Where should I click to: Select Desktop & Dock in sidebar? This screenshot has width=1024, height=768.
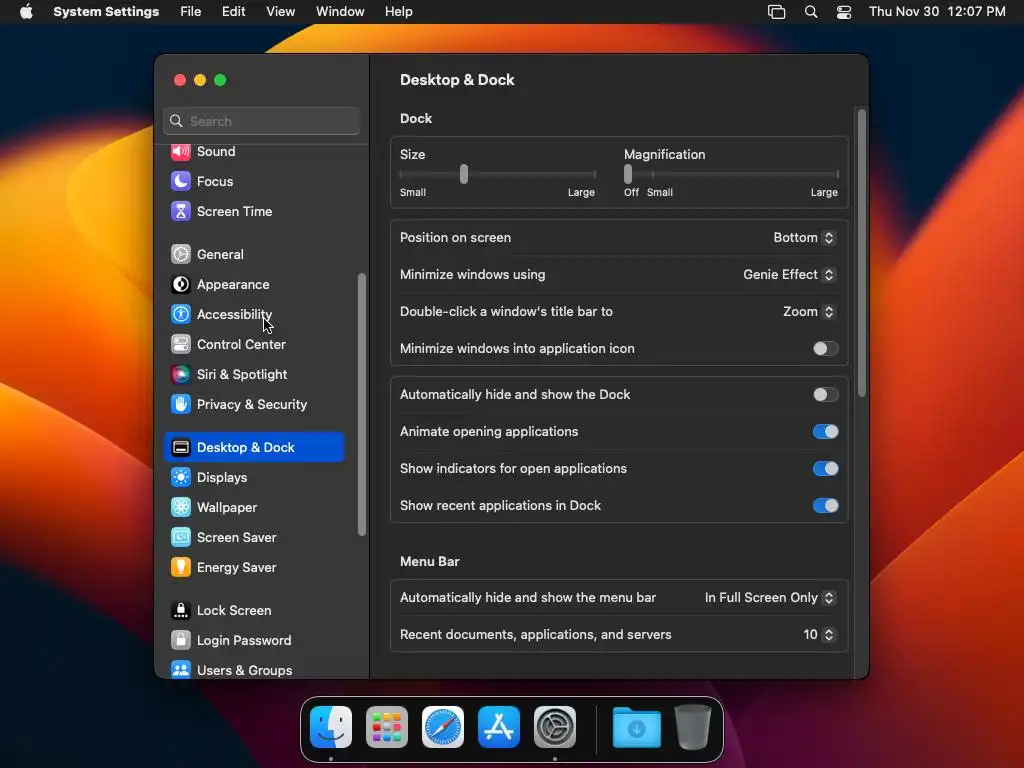254,447
